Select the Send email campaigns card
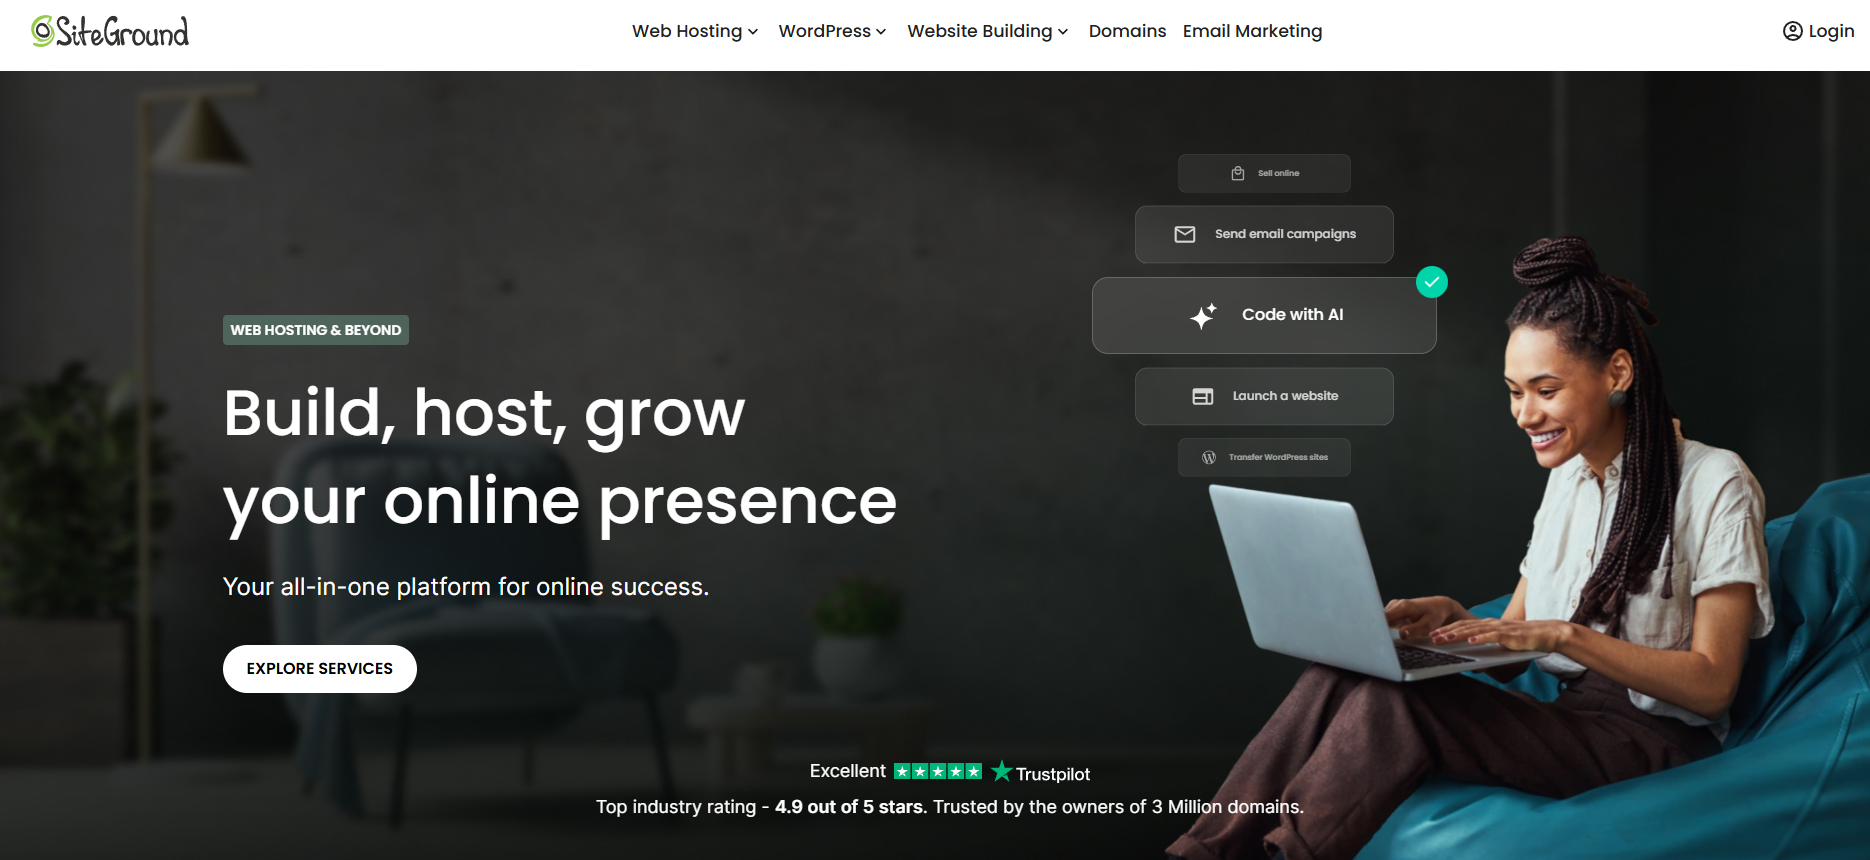 pyautogui.click(x=1264, y=234)
